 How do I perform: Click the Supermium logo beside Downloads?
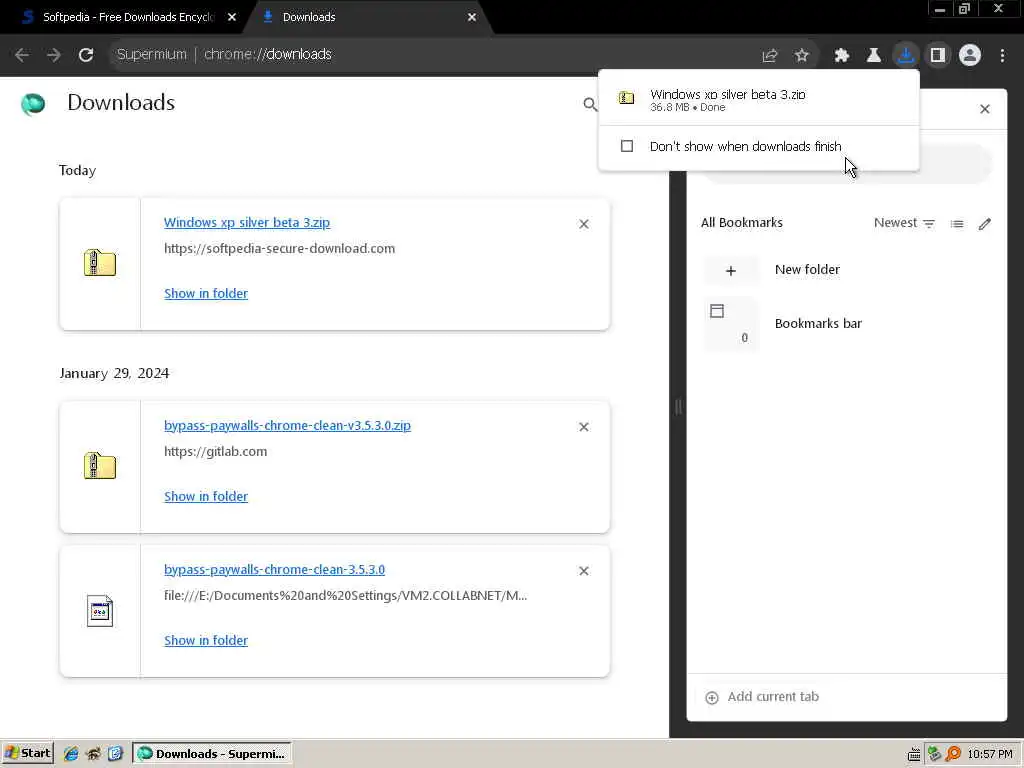(33, 104)
